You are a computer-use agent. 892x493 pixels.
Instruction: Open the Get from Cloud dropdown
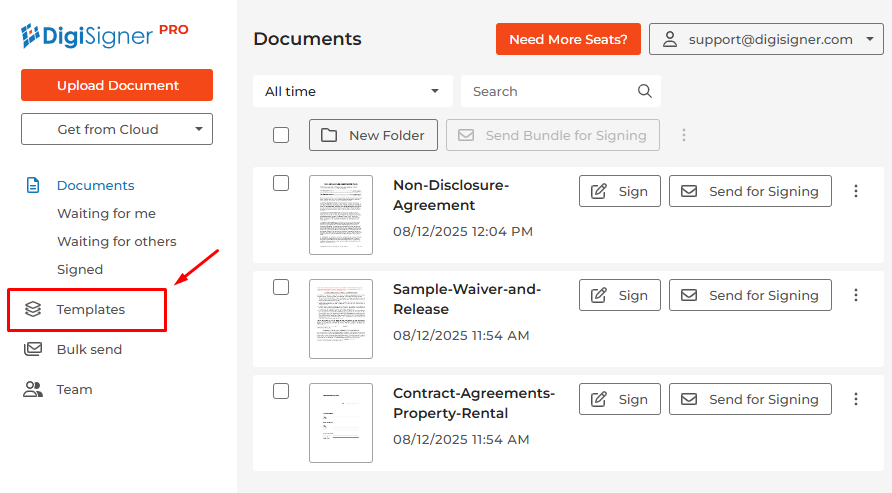click(117, 129)
